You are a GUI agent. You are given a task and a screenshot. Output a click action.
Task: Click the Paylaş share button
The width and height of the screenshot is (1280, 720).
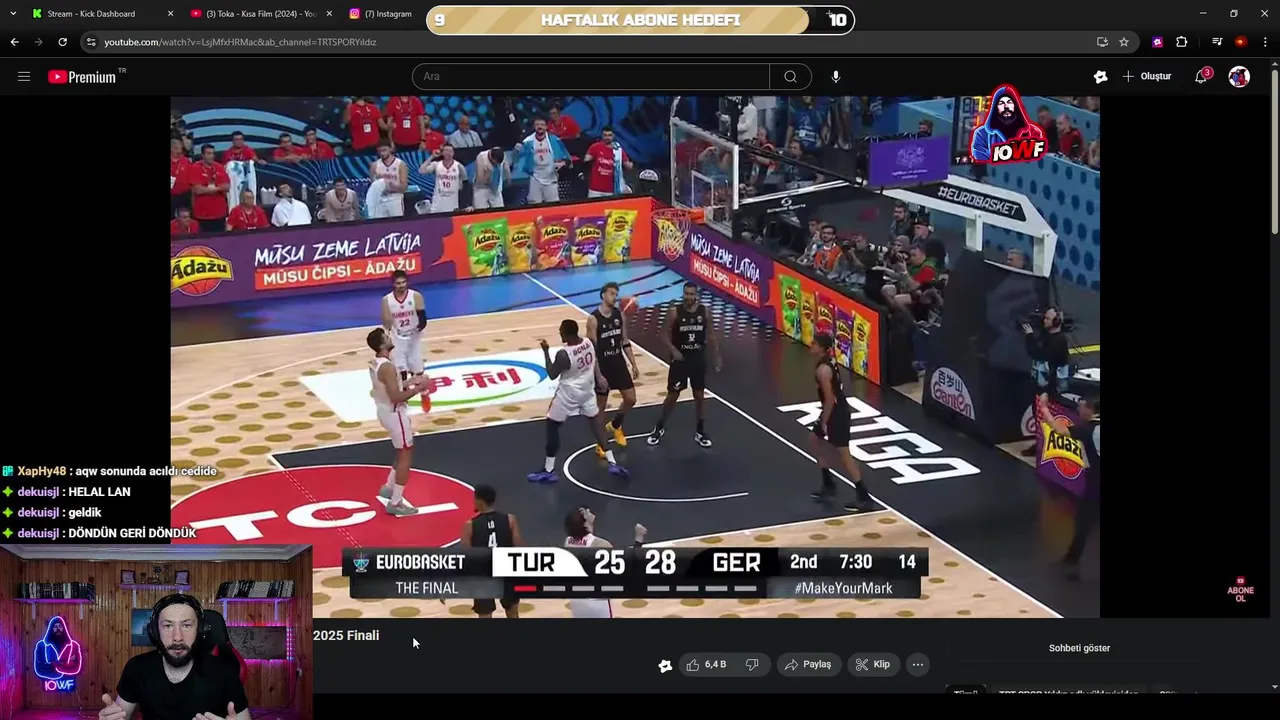click(x=808, y=664)
